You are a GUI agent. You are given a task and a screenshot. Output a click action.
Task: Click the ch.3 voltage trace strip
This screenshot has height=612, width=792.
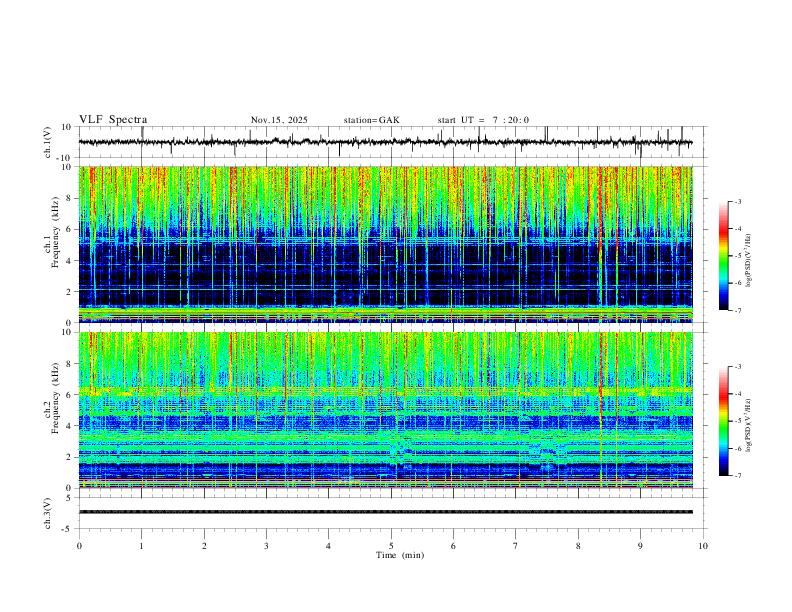click(x=385, y=512)
